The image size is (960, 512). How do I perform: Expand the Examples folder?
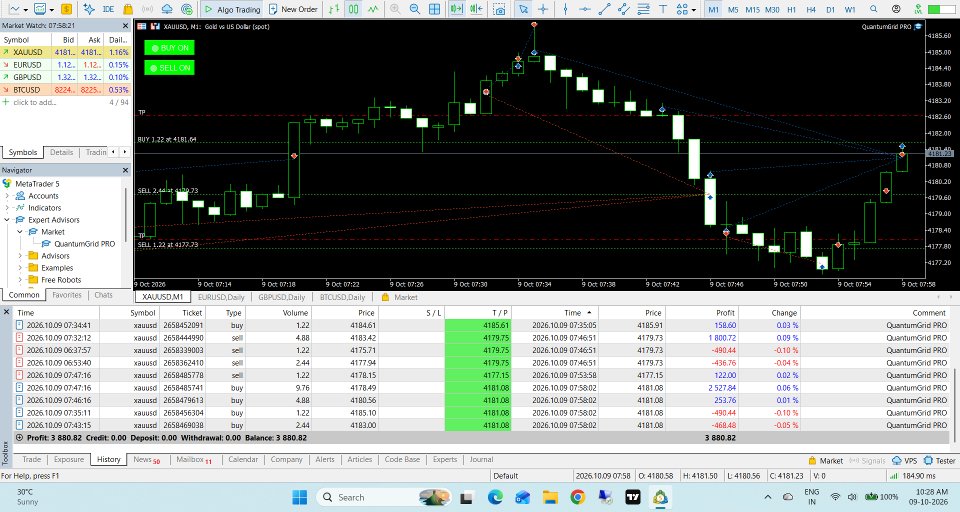click(x=20, y=268)
